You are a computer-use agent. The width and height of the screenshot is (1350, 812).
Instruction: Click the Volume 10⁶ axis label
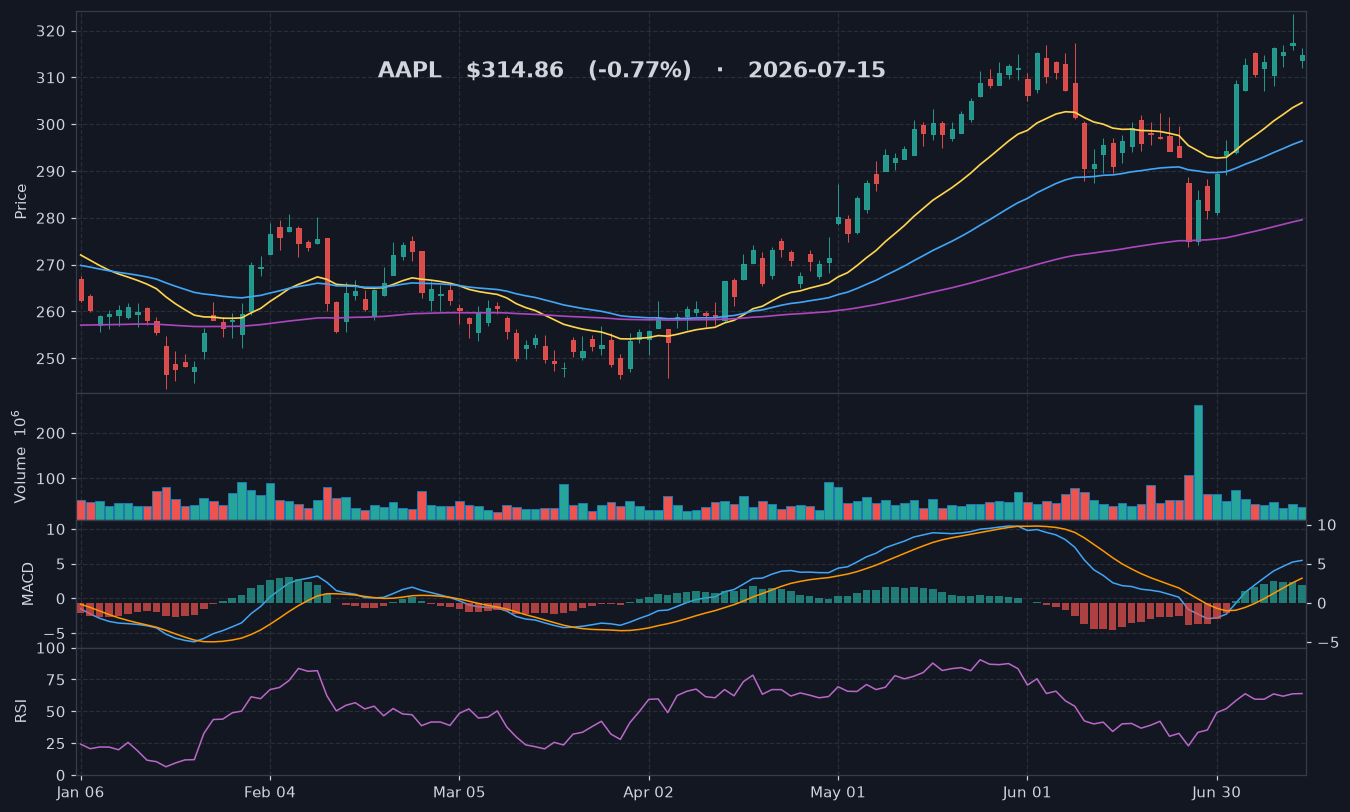tap(20, 456)
